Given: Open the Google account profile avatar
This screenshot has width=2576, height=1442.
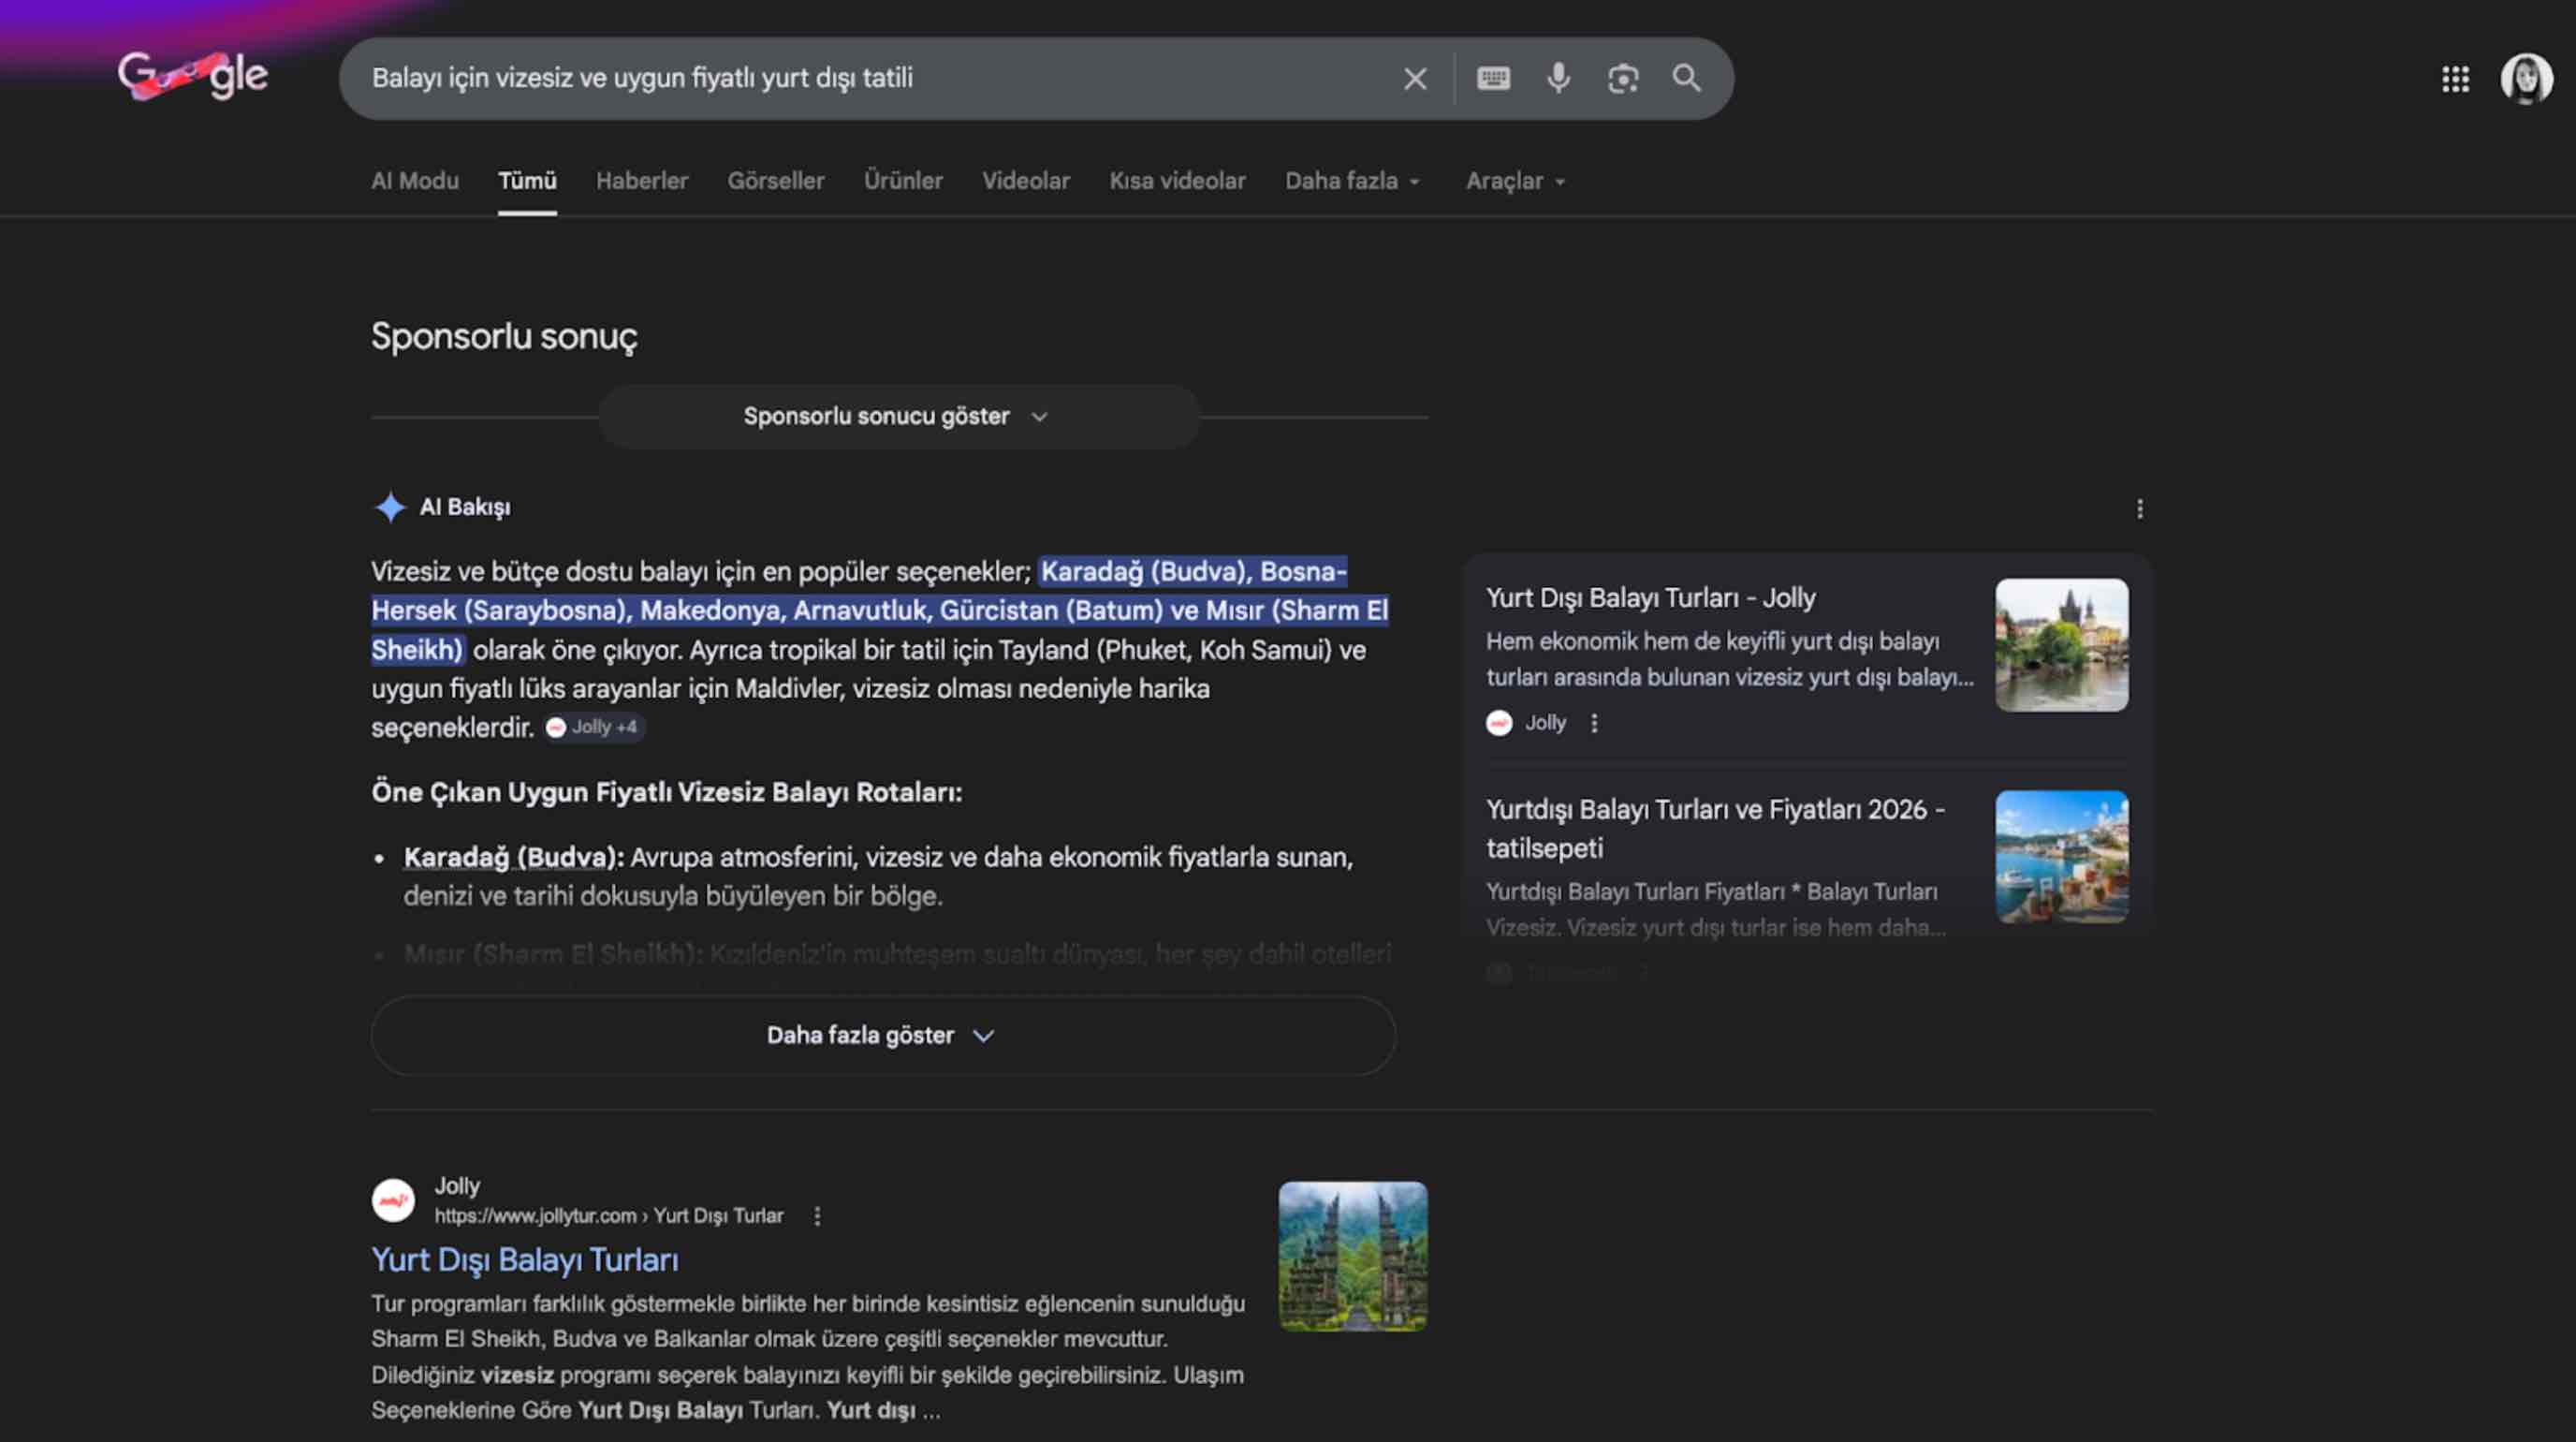Looking at the screenshot, I should tap(2525, 78).
